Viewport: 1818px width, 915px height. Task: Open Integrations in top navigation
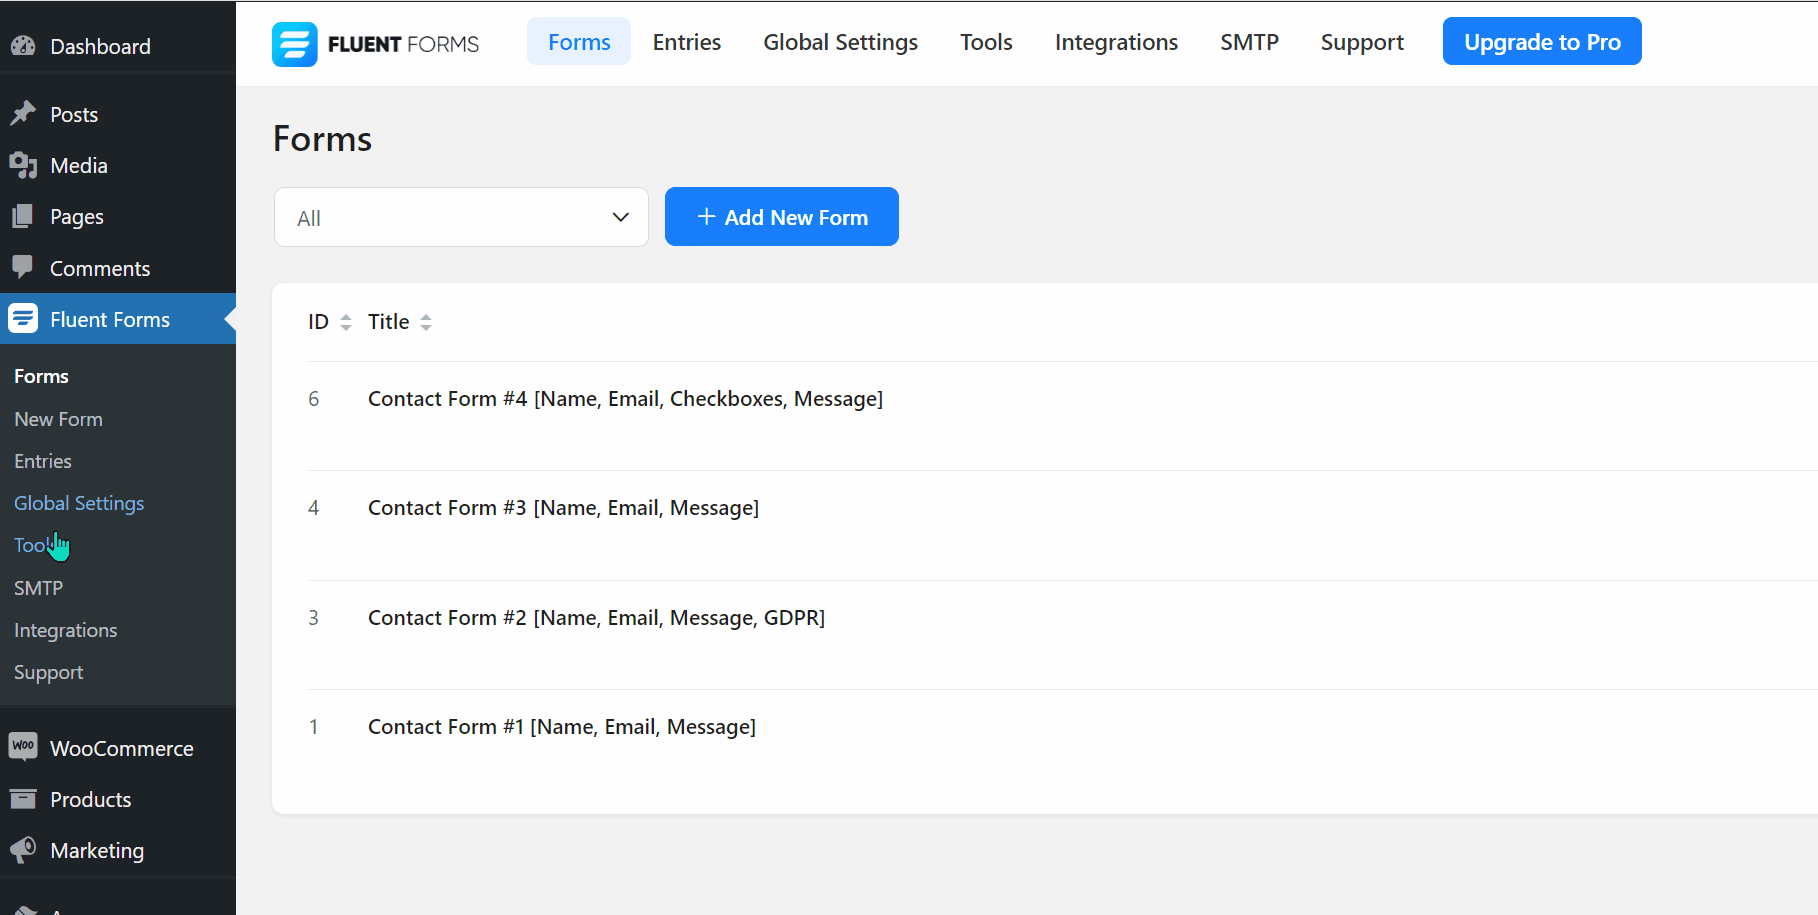coord(1116,42)
